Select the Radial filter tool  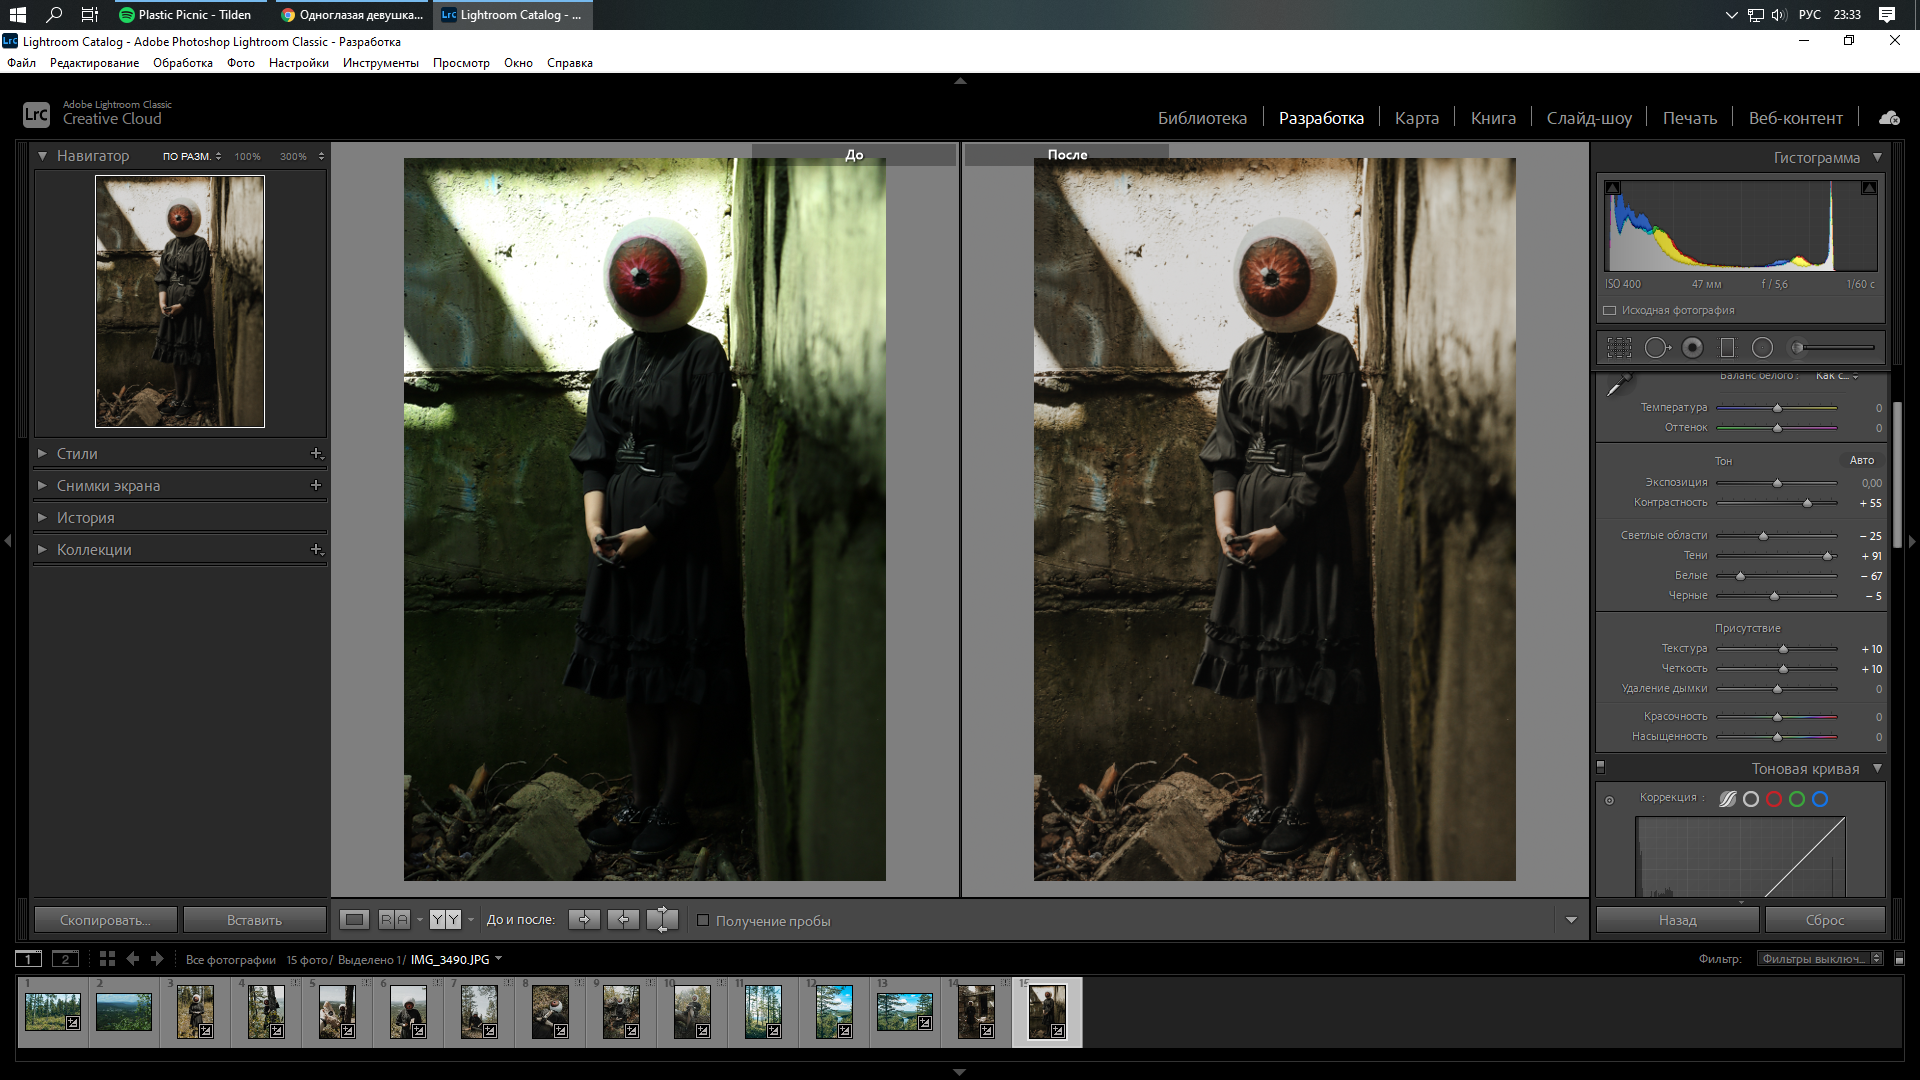(x=1762, y=348)
